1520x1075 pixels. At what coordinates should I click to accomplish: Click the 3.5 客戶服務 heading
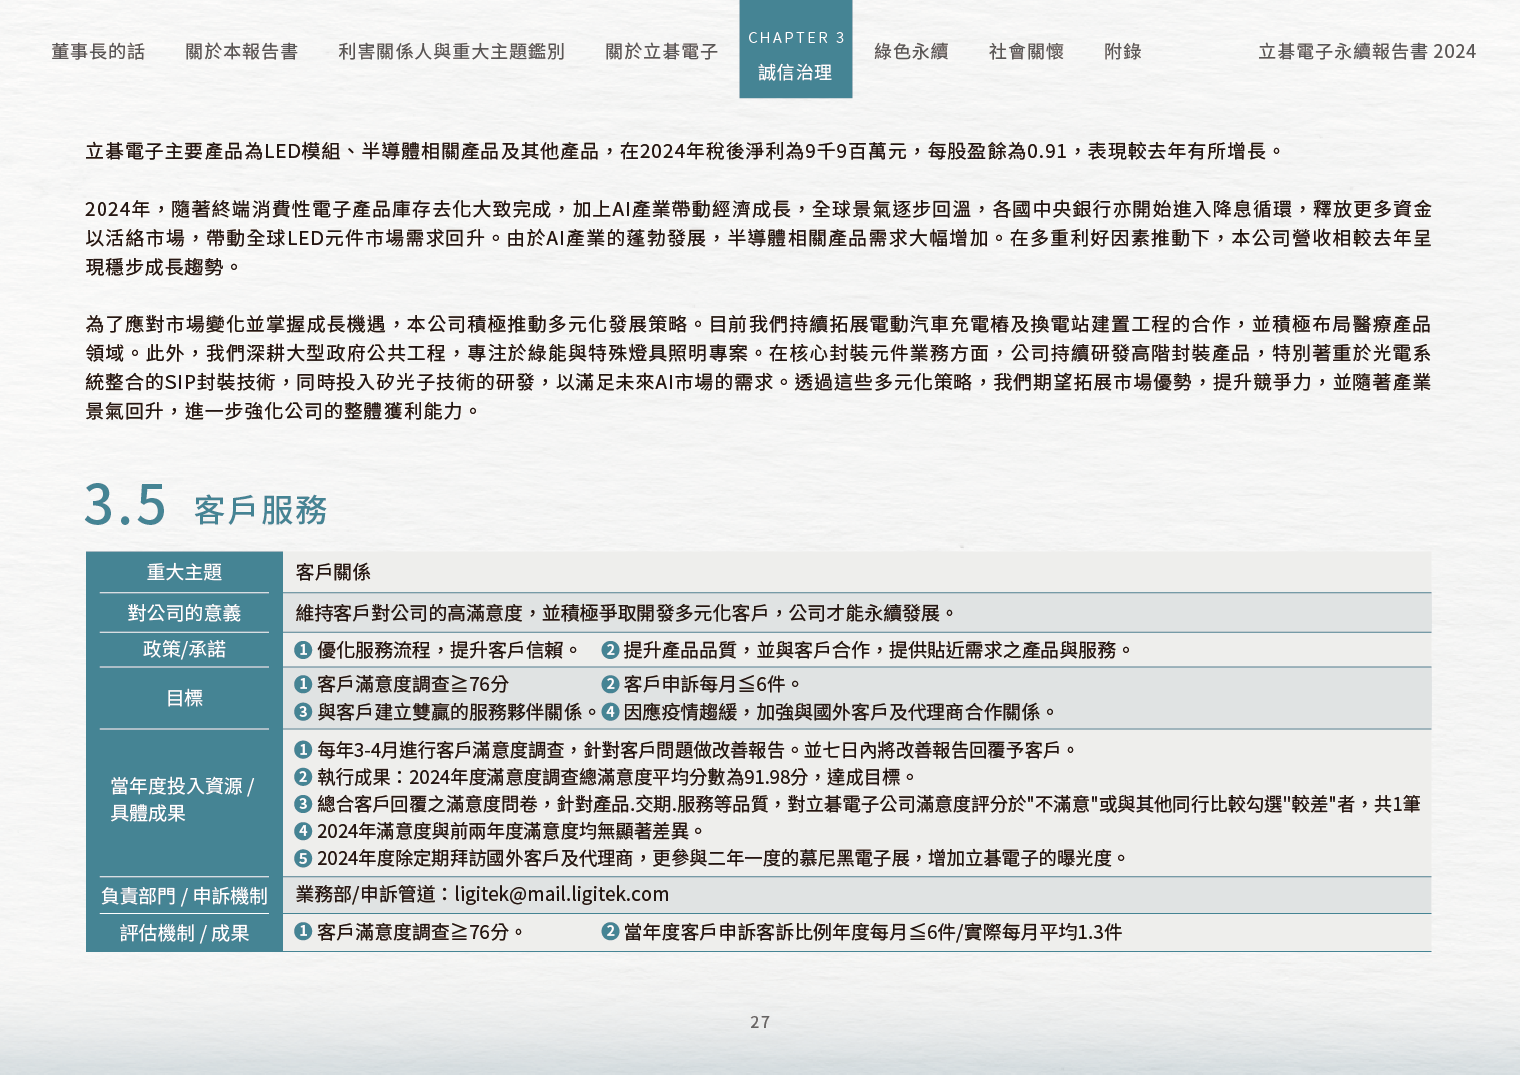pyautogui.click(x=206, y=505)
